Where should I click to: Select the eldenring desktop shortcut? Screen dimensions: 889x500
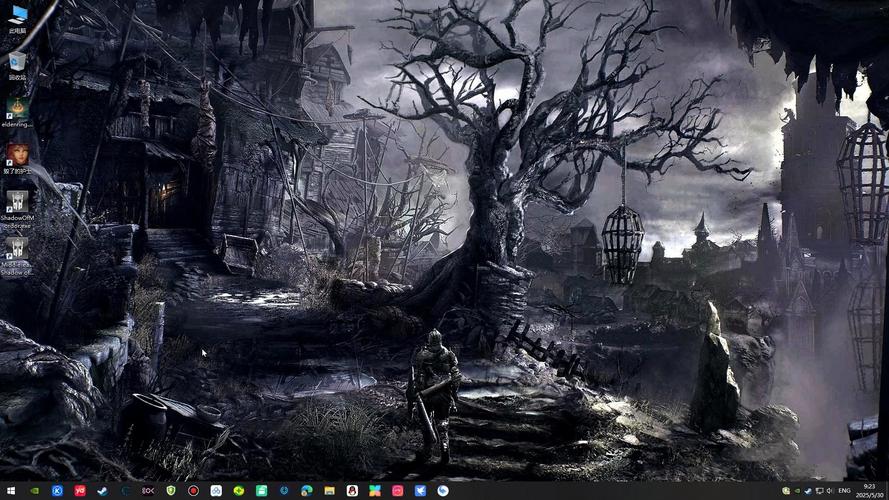pyautogui.click(x=18, y=113)
